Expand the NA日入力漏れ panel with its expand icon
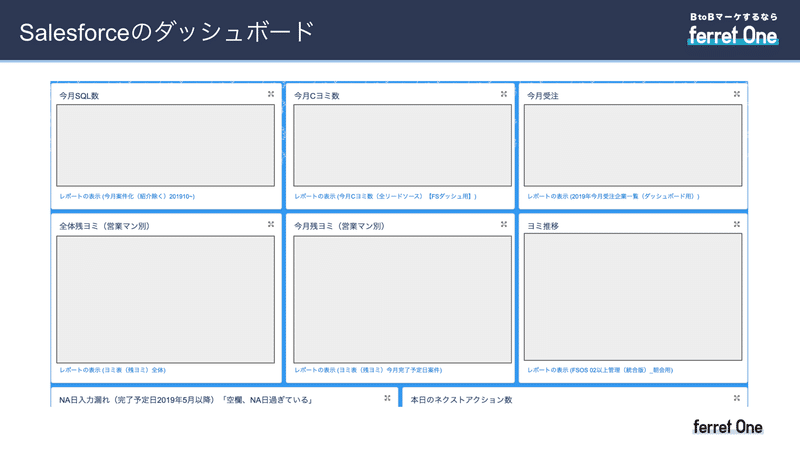The width and height of the screenshot is (800, 449). (x=387, y=398)
